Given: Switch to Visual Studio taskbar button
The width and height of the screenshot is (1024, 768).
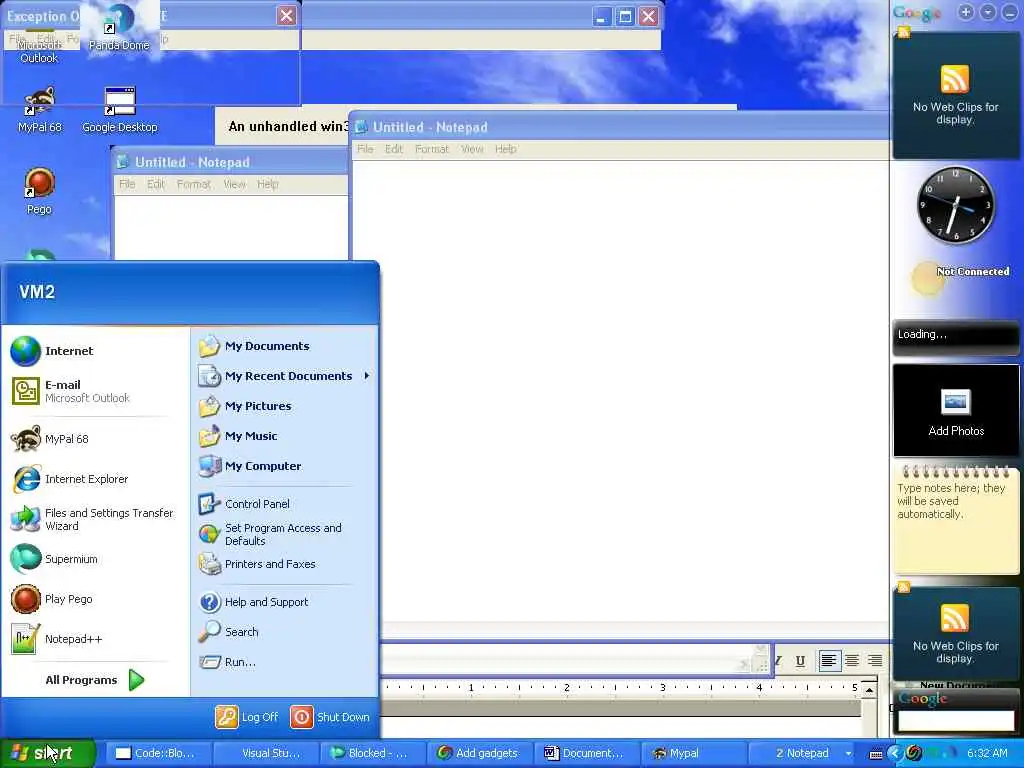Looking at the screenshot, I should [x=266, y=753].
